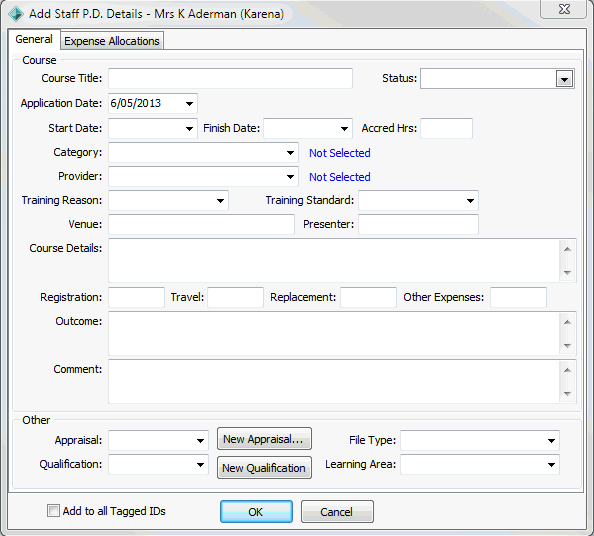
Task: Click the New Appraisal... button
Action: [x=264, y=439]
